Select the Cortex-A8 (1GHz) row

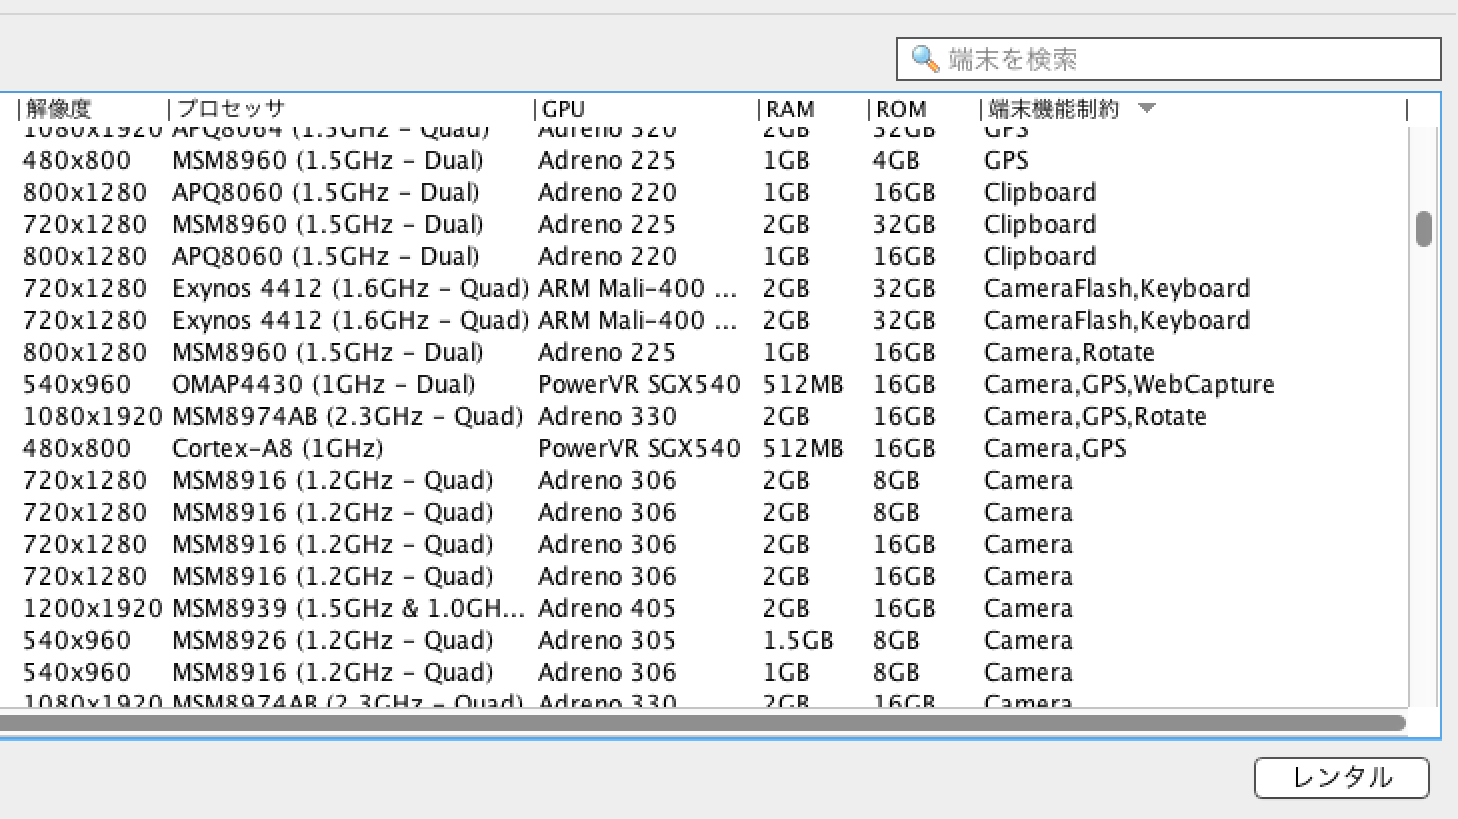point(704,448)
